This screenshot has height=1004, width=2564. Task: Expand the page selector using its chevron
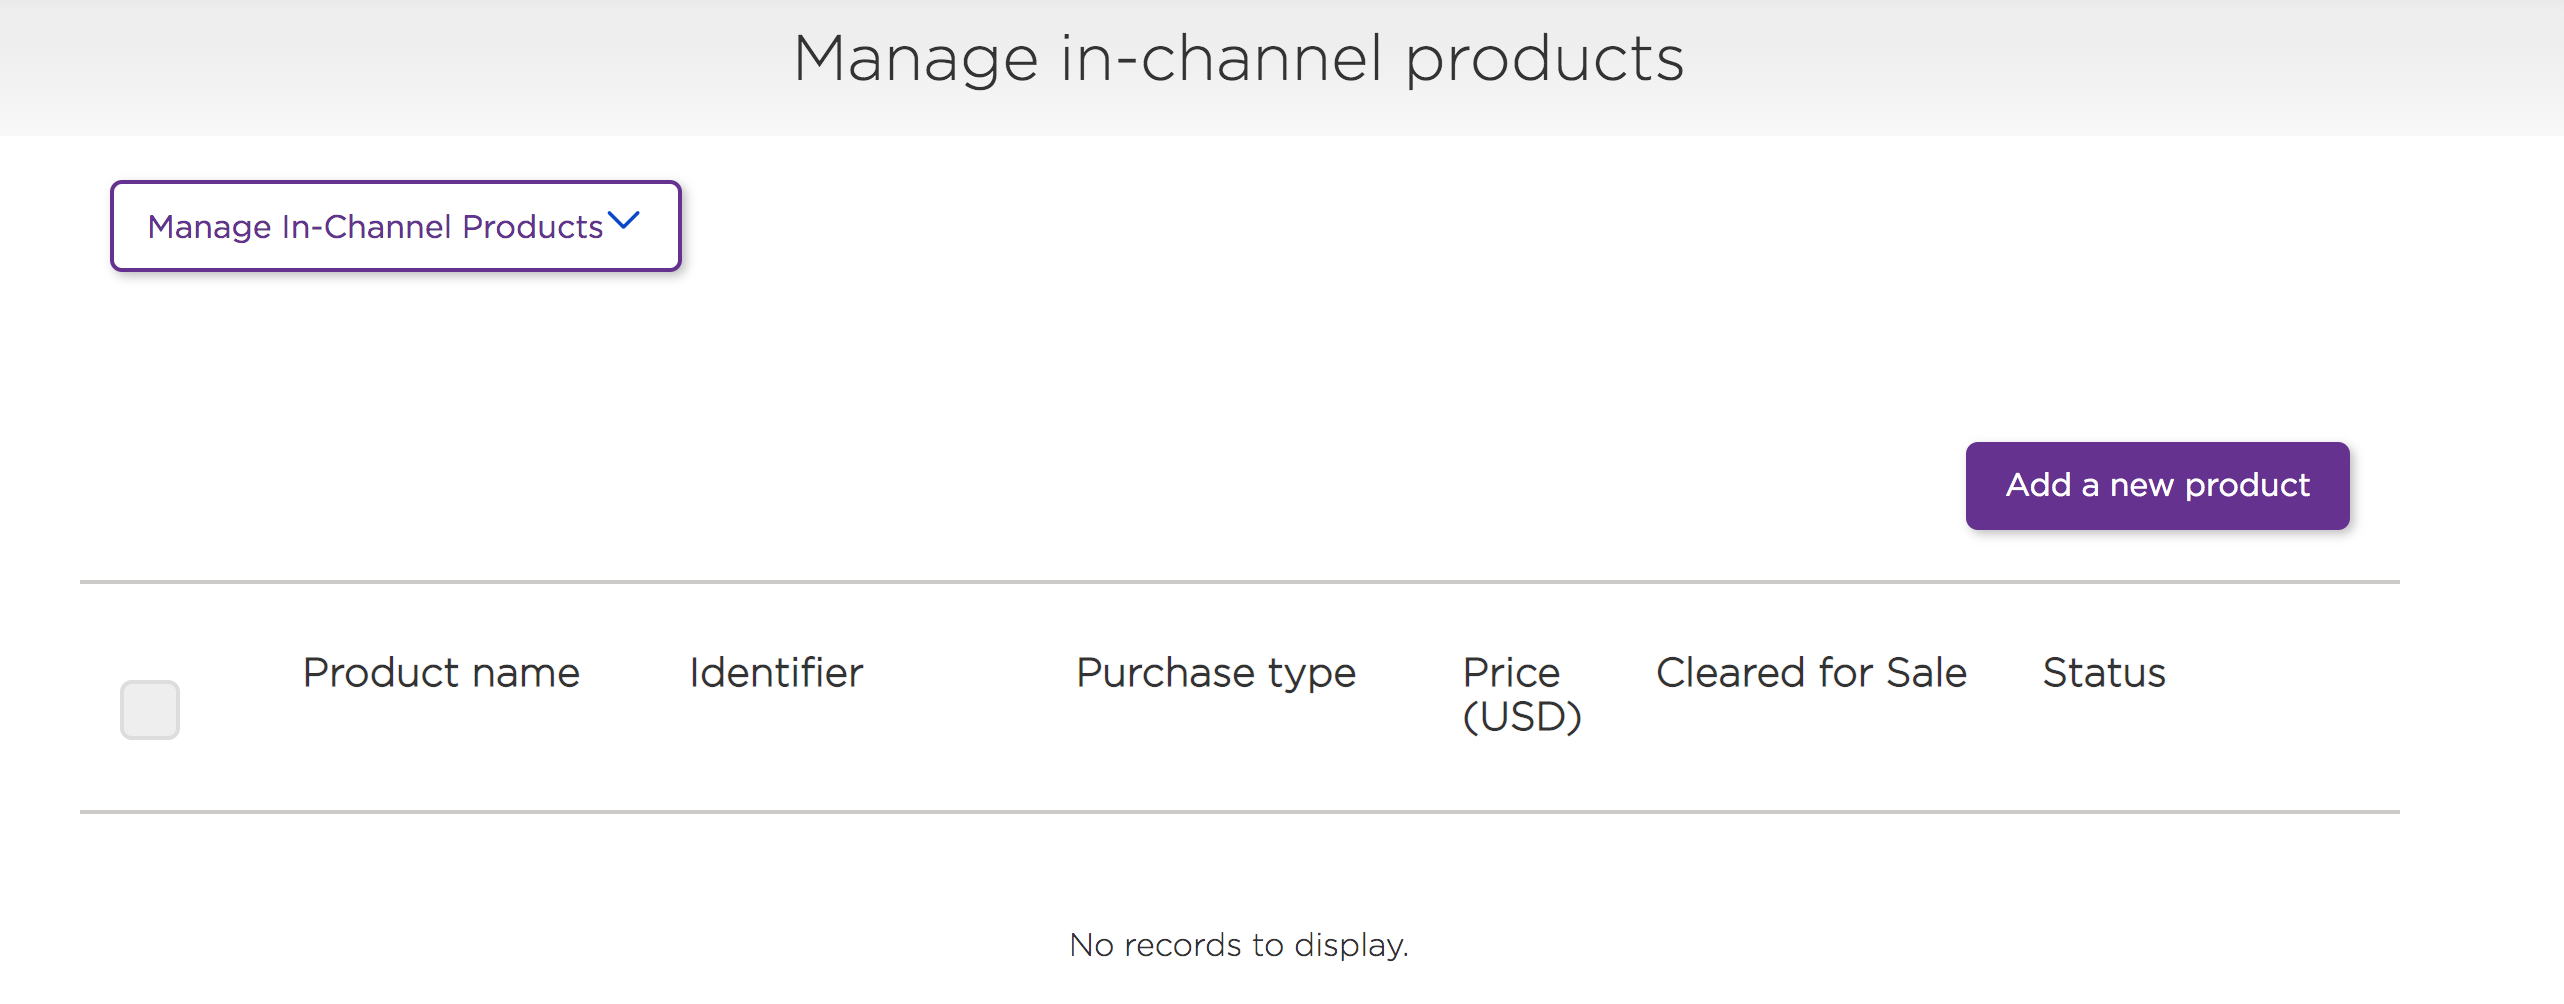pos(623,221)
